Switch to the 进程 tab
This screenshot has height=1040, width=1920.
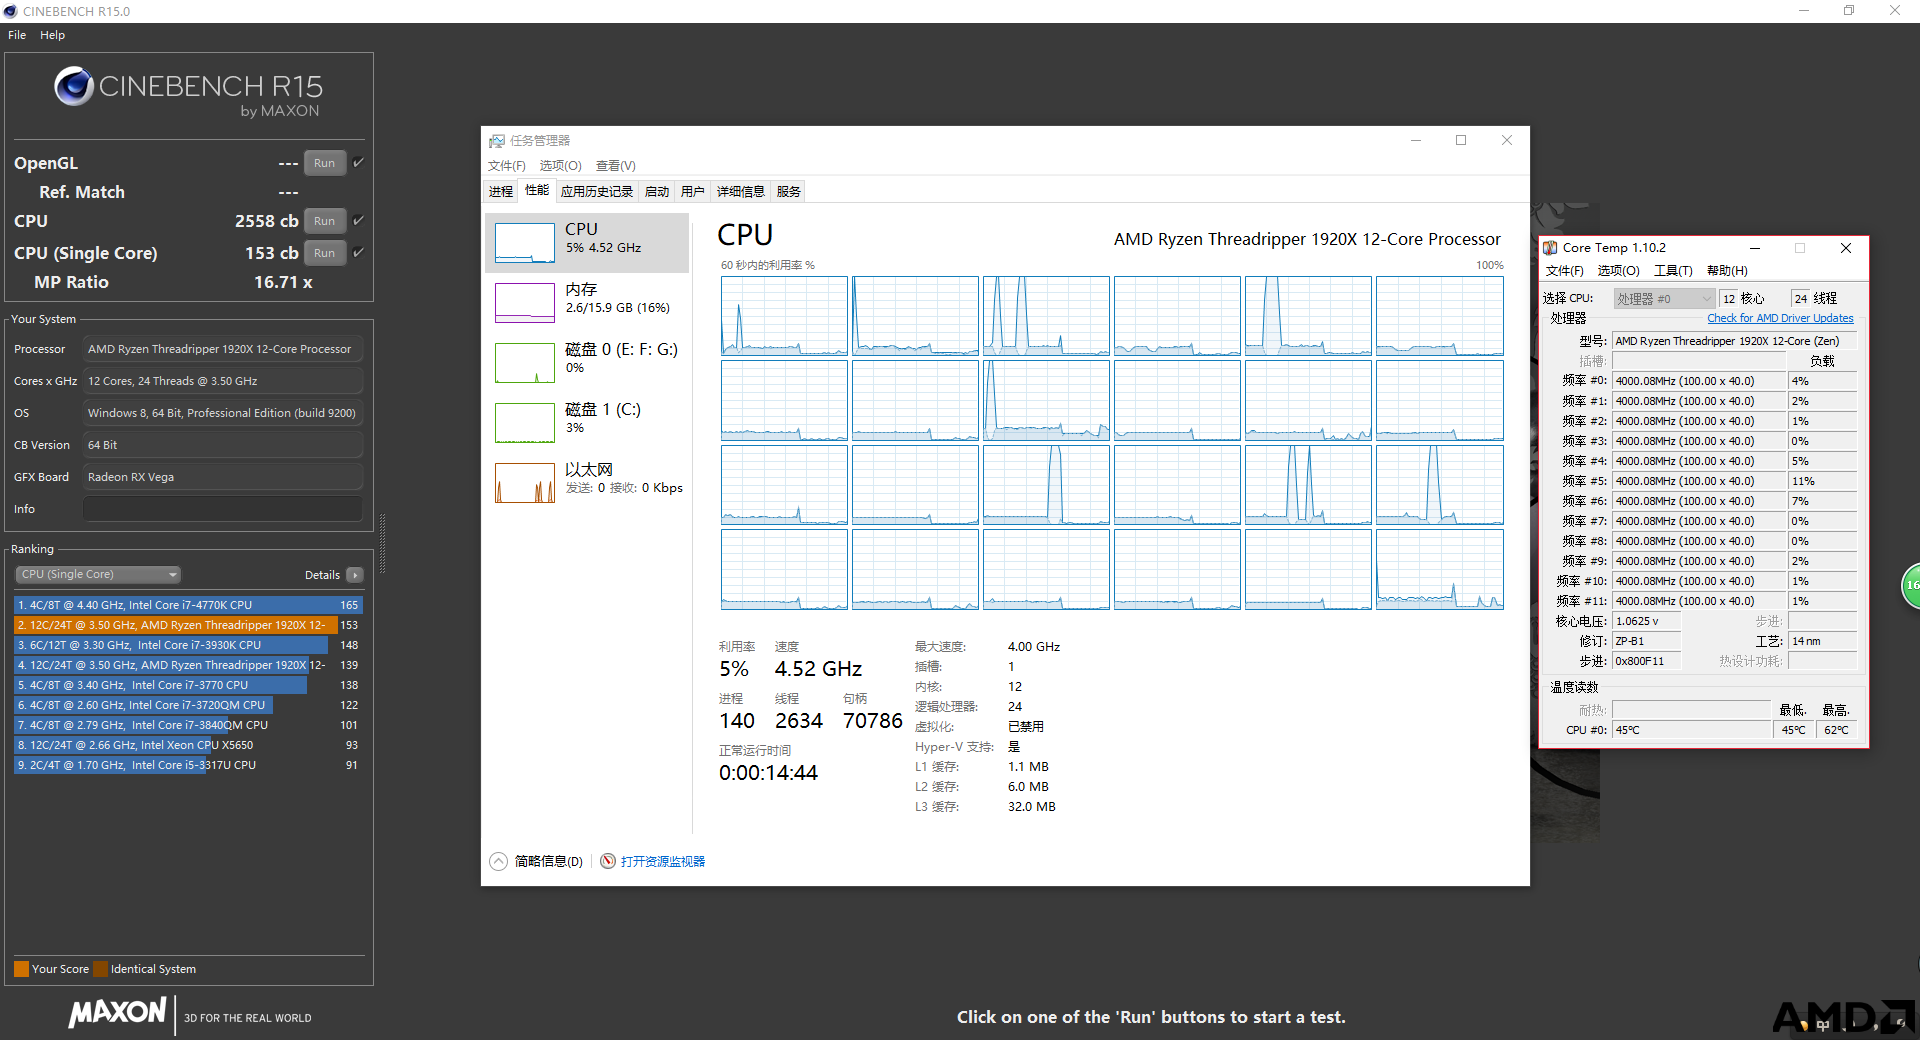tap(501, 192)
